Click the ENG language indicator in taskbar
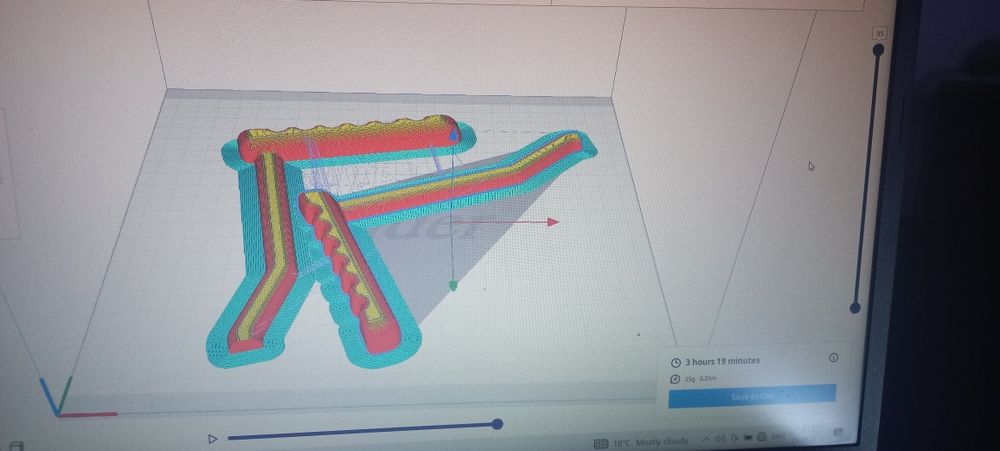The image size is (1000, 451). point(778,437)
